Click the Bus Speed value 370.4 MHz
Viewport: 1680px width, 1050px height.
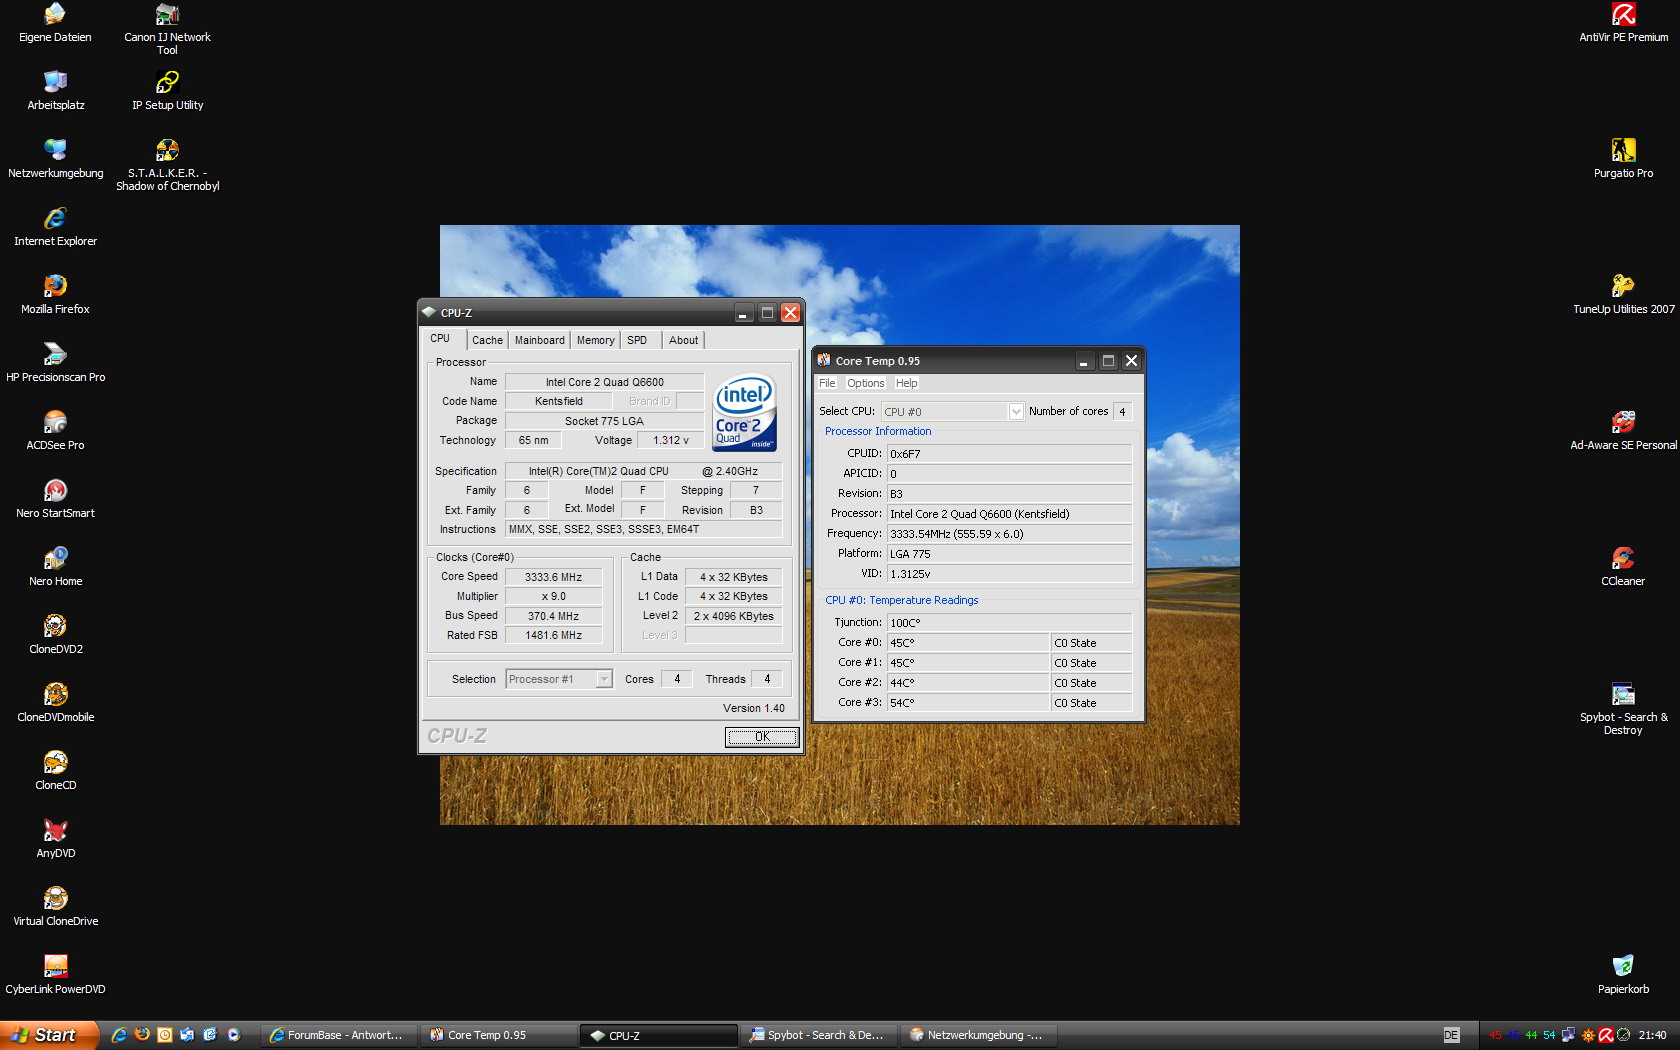pos(553,616)
